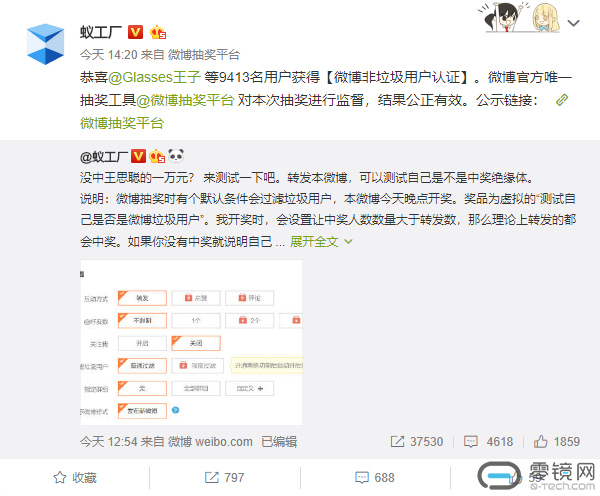
Task: Open the @蚁工厂 original author name
Action: coord(104,157)
